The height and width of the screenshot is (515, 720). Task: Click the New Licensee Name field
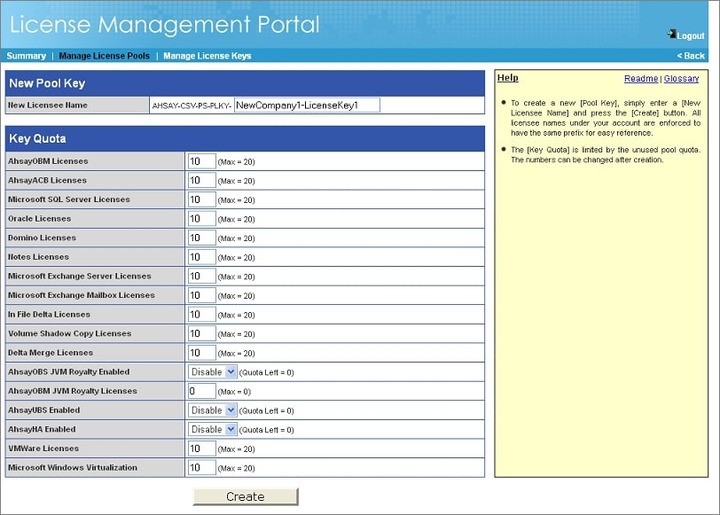306,104
